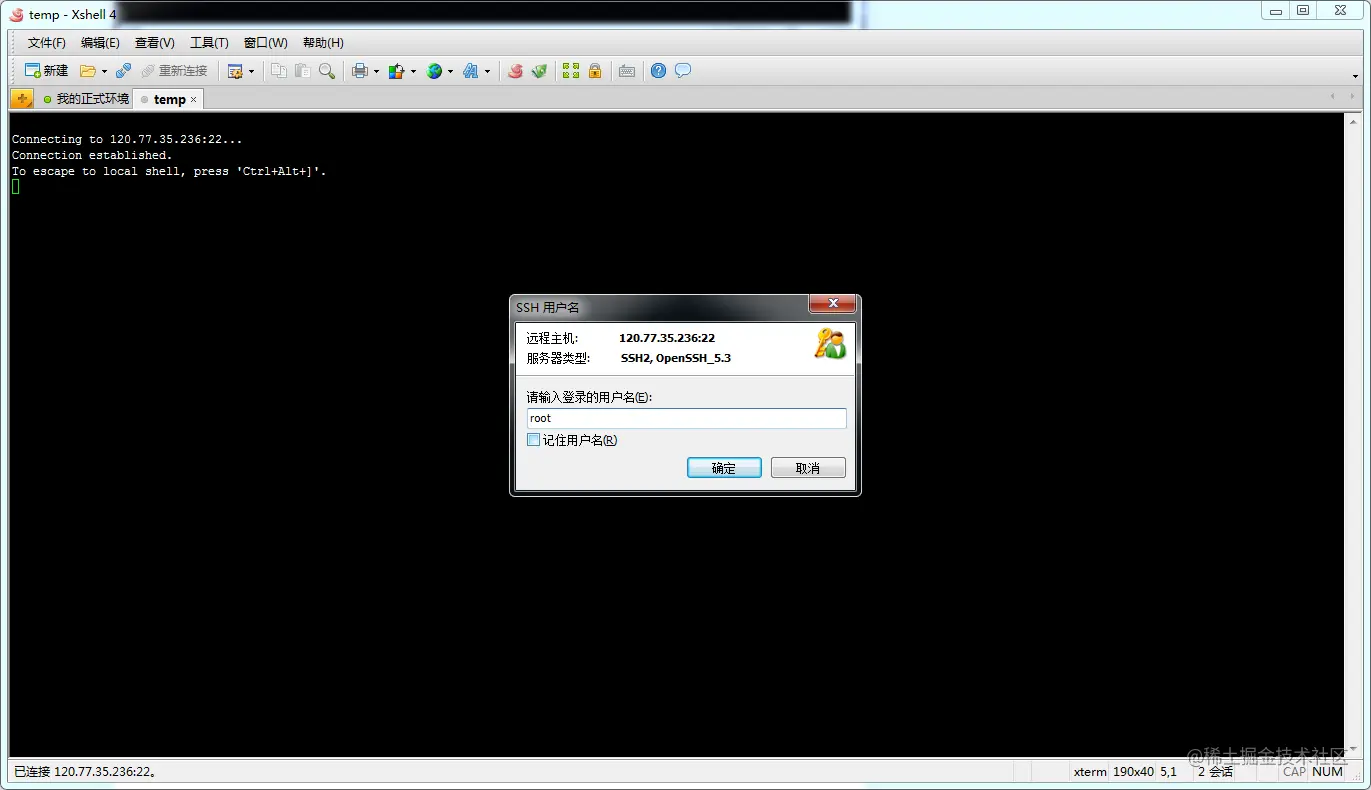Click the magnifier find icon

coord(327,71)
